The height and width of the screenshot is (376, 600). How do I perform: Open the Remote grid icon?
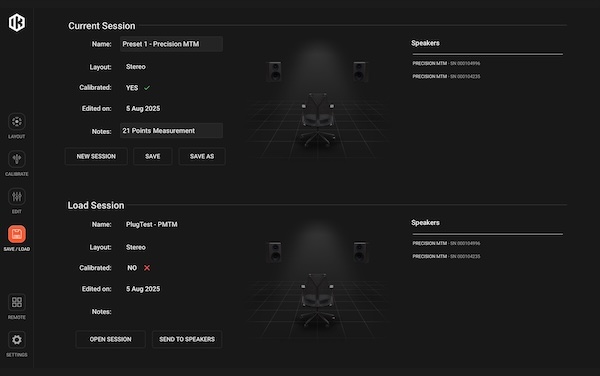point(17,302)
